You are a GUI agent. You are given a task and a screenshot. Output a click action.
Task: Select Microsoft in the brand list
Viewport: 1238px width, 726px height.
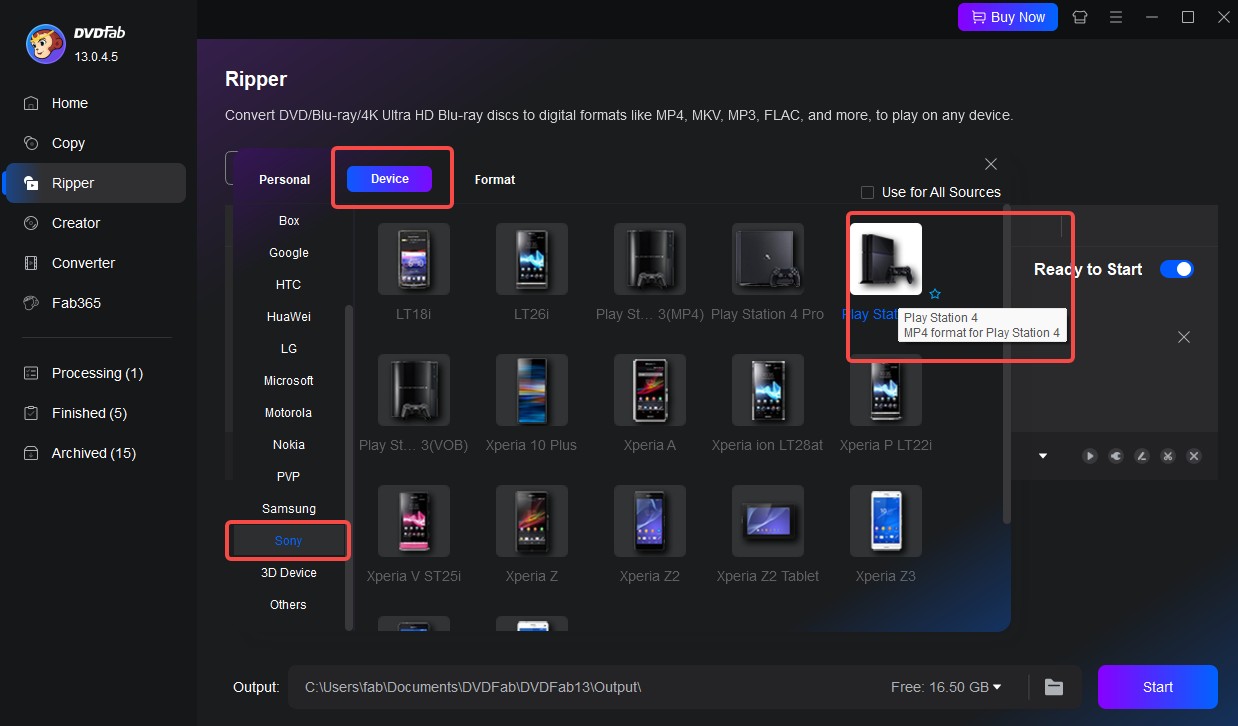click(x=289, y=381)
